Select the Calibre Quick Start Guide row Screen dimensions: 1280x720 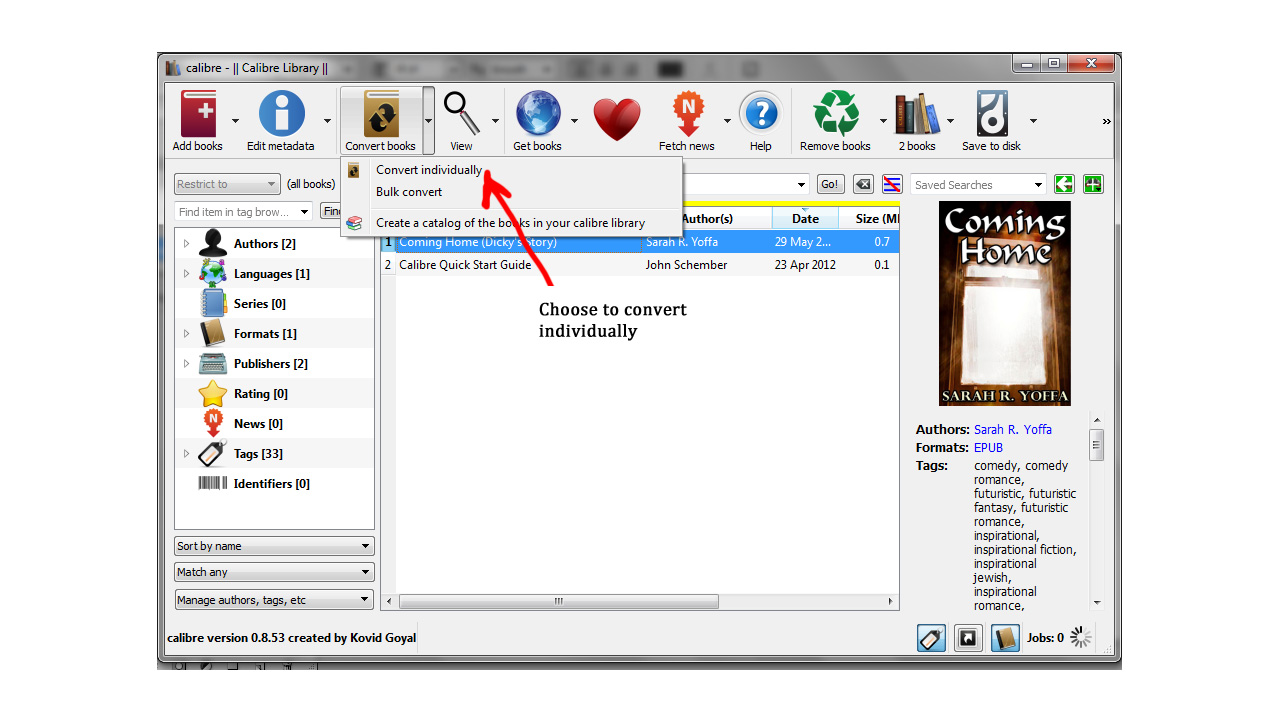click(x=640, y=265)
